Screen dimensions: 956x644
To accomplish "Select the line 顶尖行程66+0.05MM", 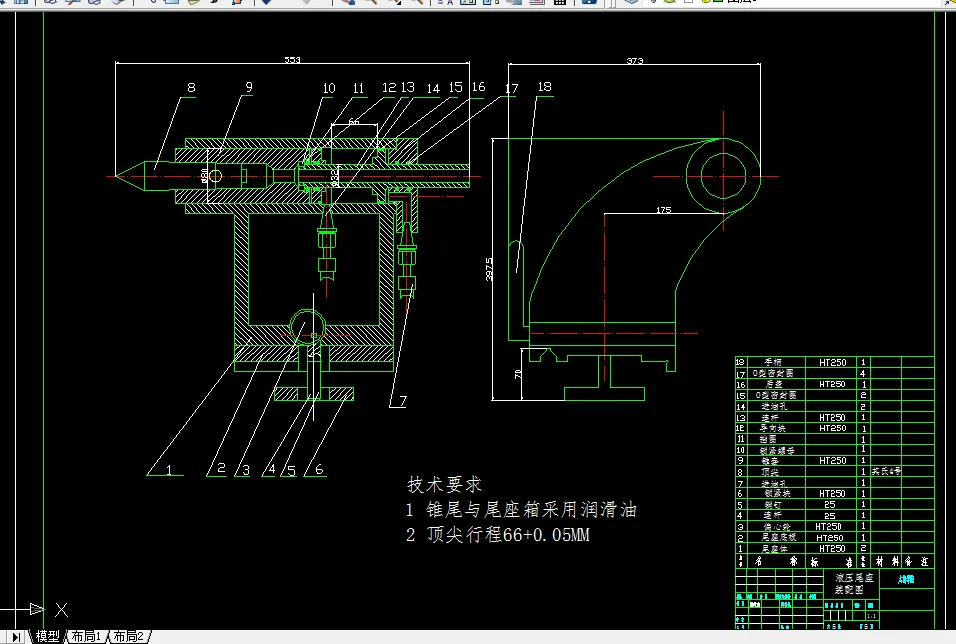I will coord(508,535).
